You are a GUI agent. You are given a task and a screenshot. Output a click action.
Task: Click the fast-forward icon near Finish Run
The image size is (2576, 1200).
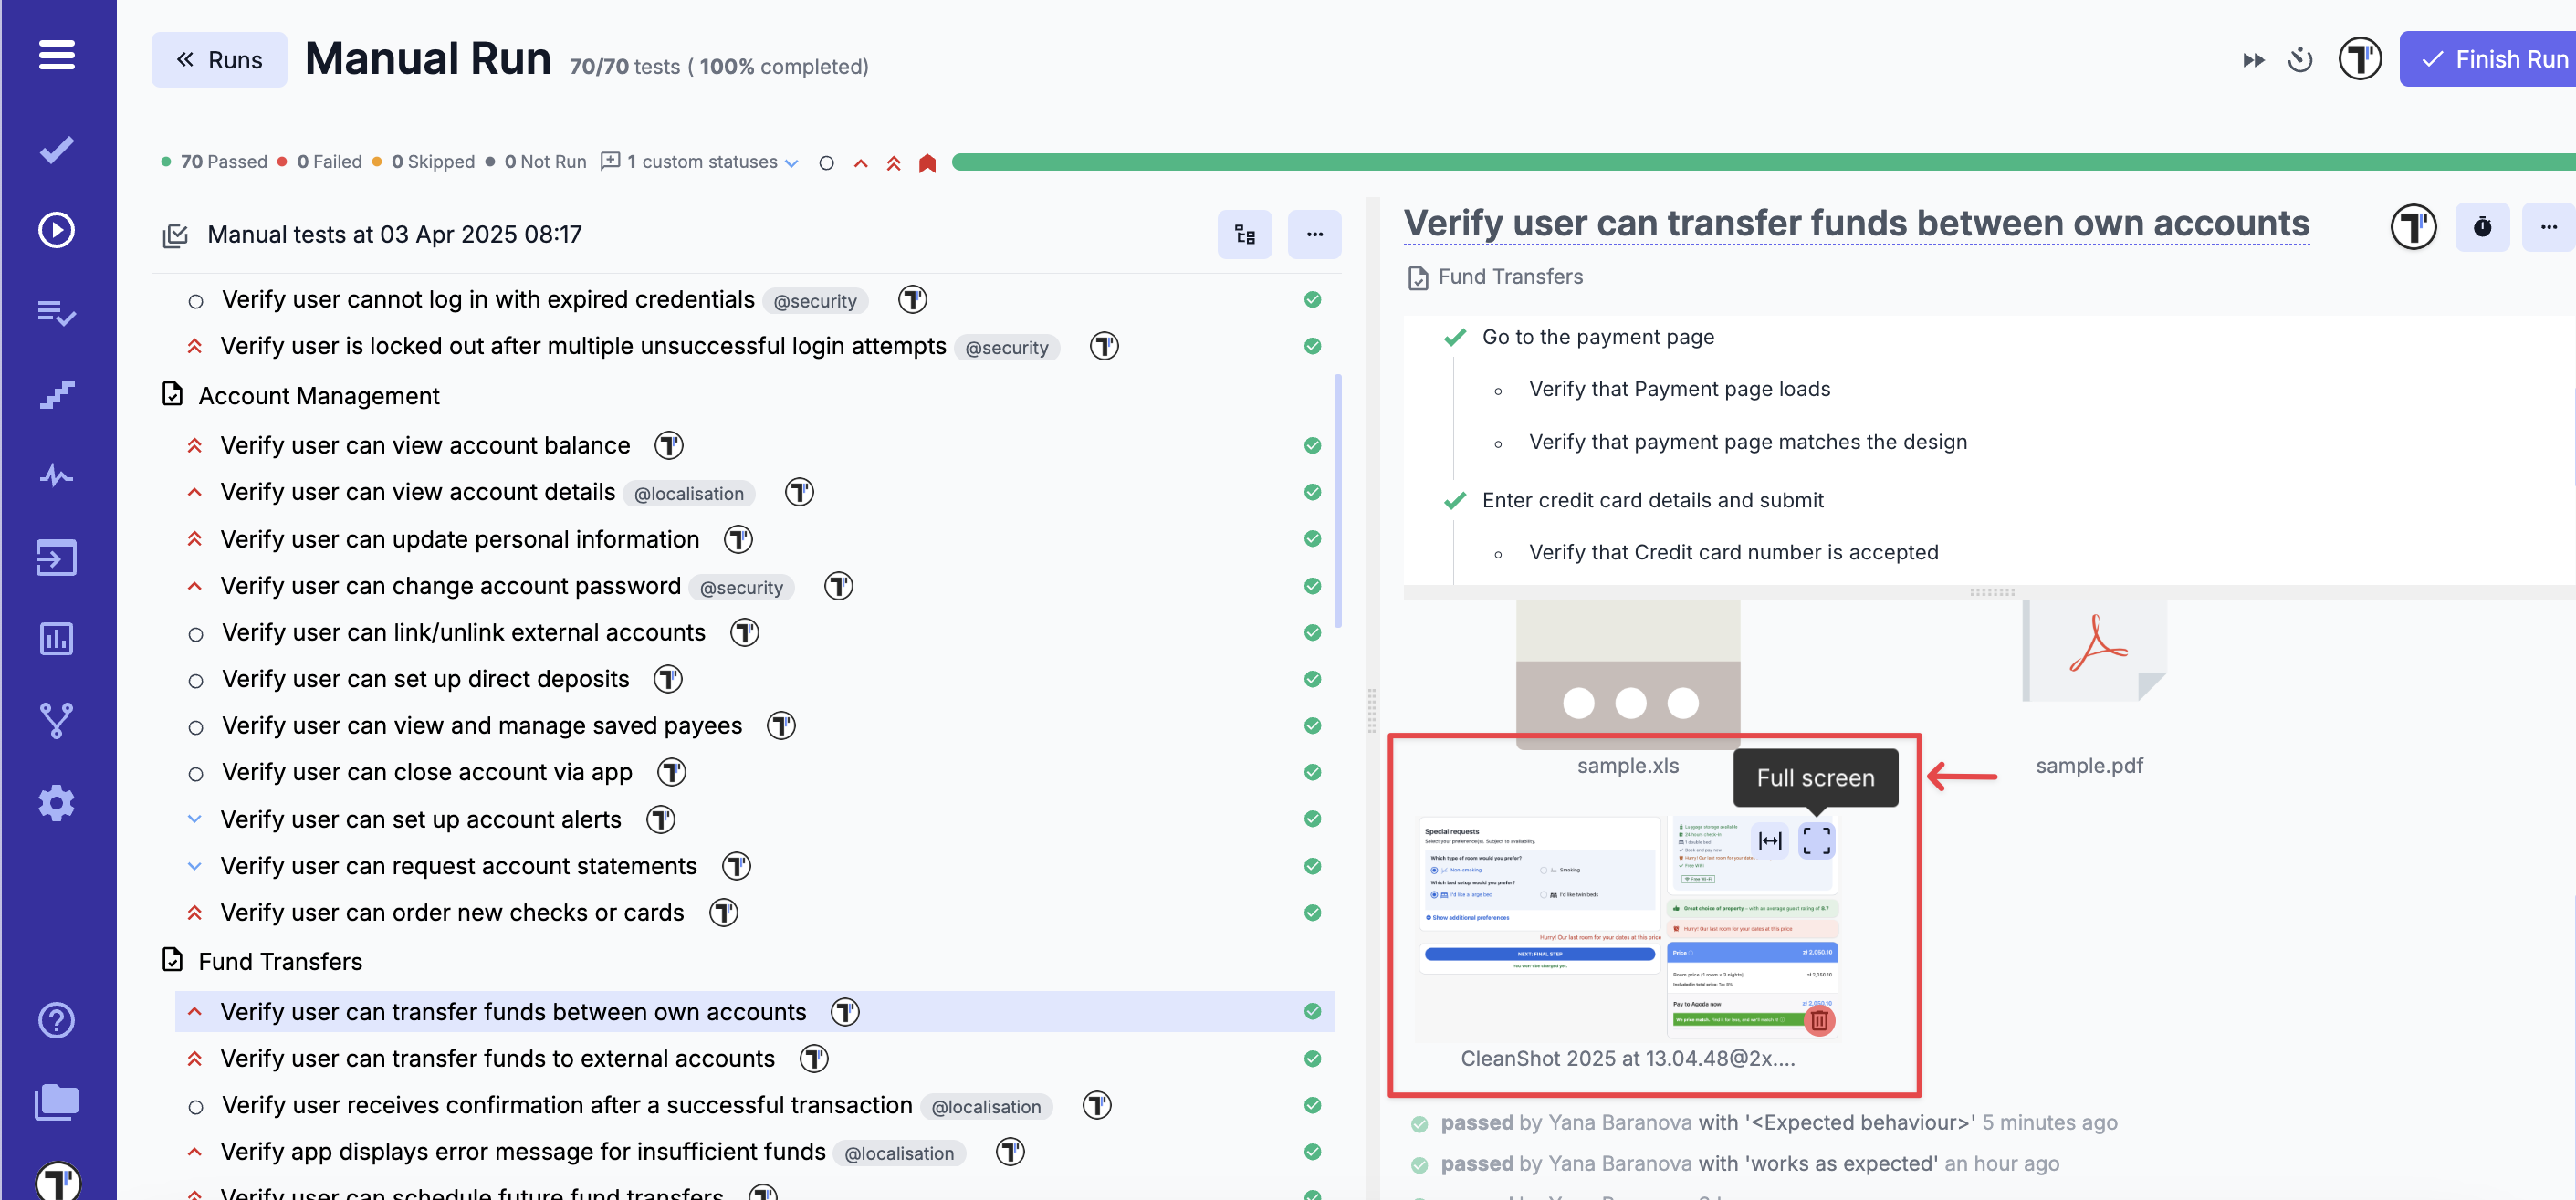click(x=2253, y=60)
